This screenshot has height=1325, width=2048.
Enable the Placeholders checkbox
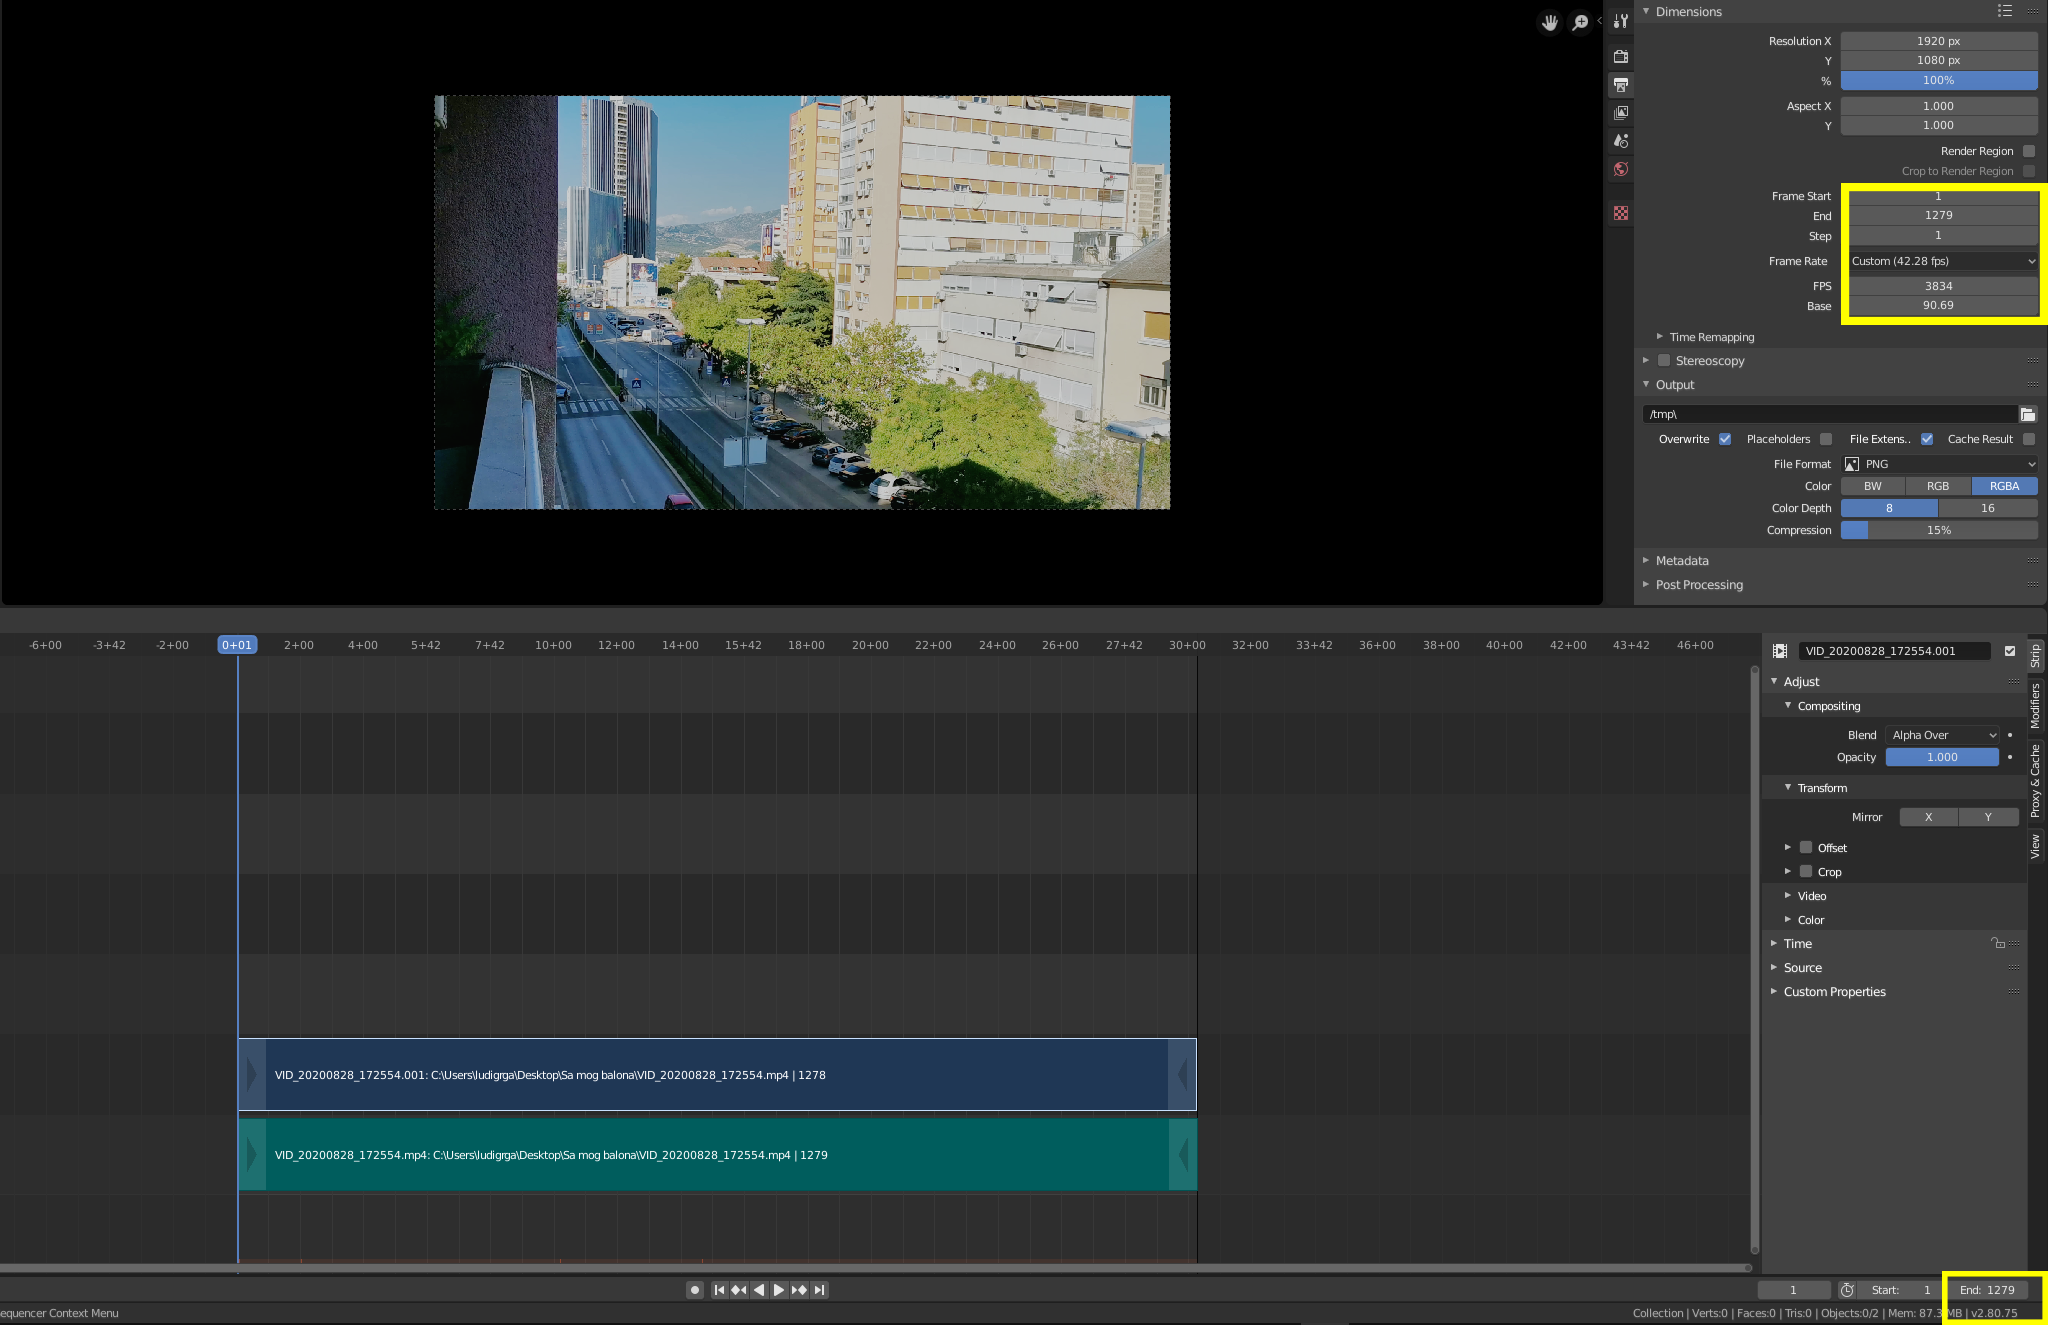(1826, 439)
